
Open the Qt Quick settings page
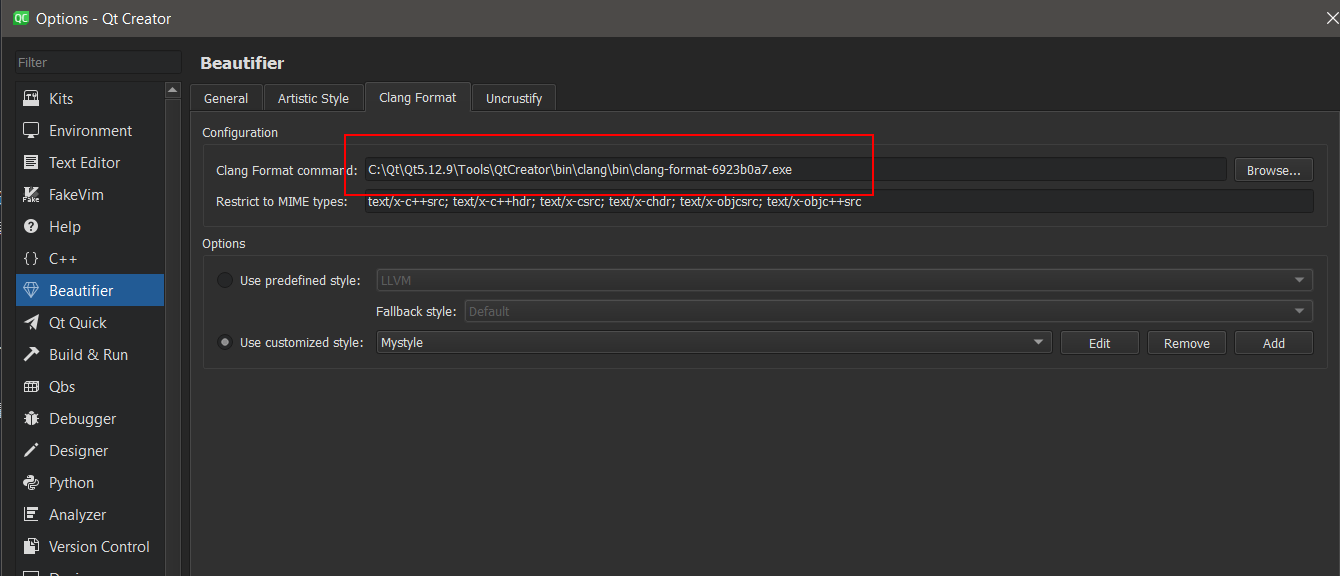click(x=90, y=323)
